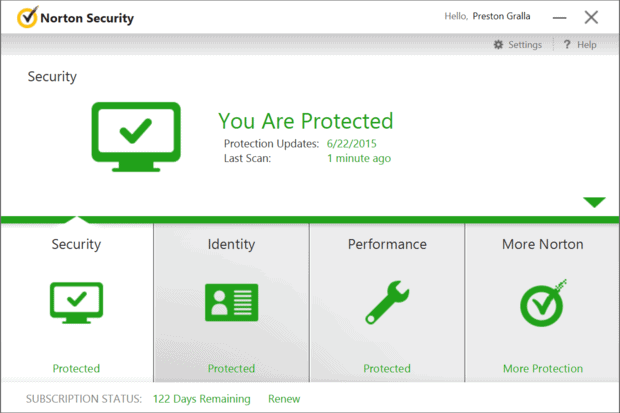
Task: Click the More Norton checkmark icon
Action: 542,303
